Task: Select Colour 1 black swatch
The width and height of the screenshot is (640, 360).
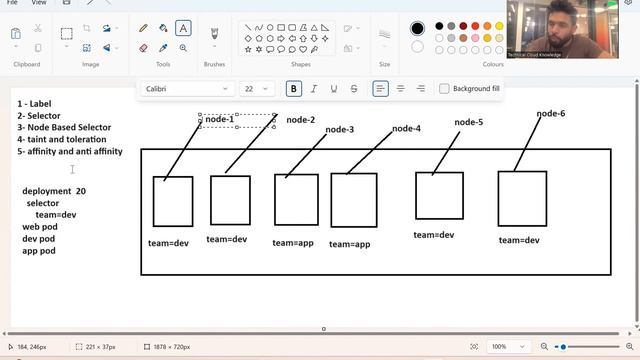Action: pyautogui.click(x=417, y=29)
